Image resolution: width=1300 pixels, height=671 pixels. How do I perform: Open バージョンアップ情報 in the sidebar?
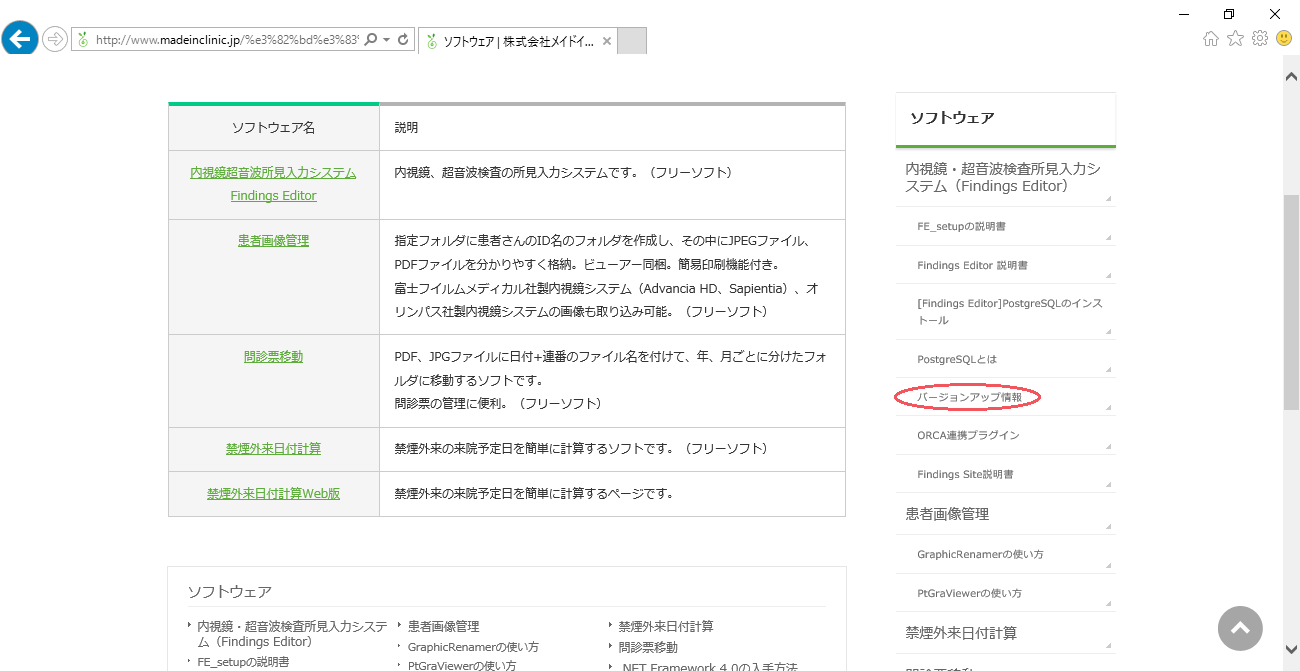[x=969, y=397]
